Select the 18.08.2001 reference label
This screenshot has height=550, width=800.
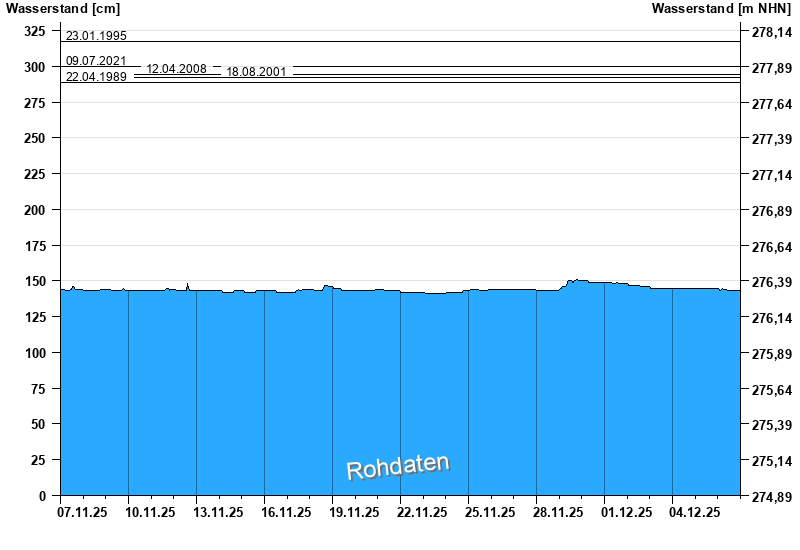point(256,71)
